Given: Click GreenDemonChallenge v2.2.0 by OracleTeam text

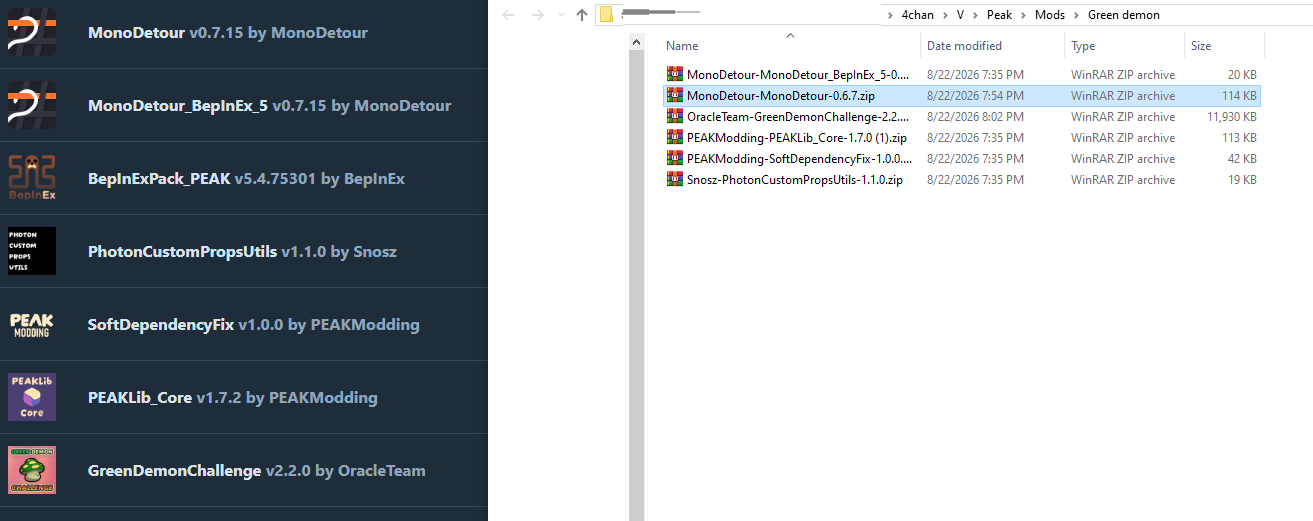Looking at the screenshot, I should (257, 470).
